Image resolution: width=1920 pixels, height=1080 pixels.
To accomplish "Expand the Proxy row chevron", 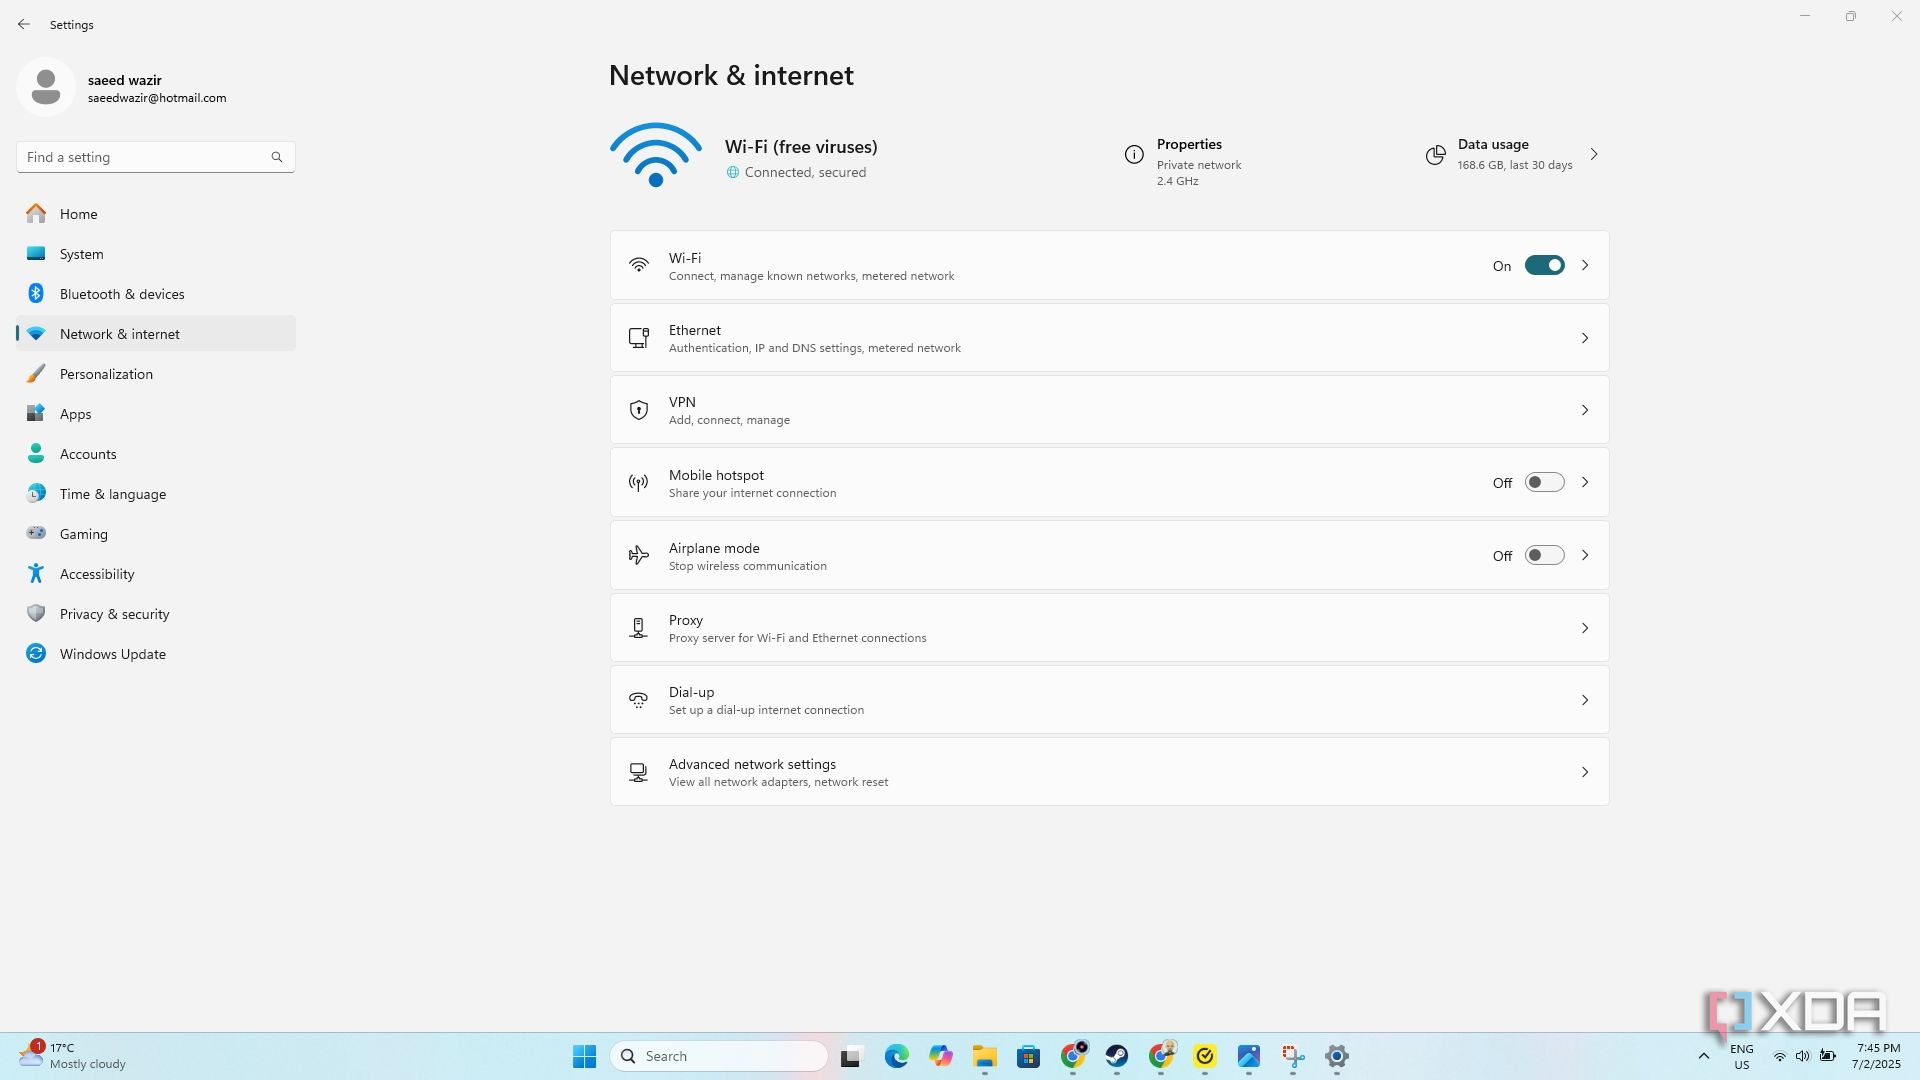I will 1585,628.
